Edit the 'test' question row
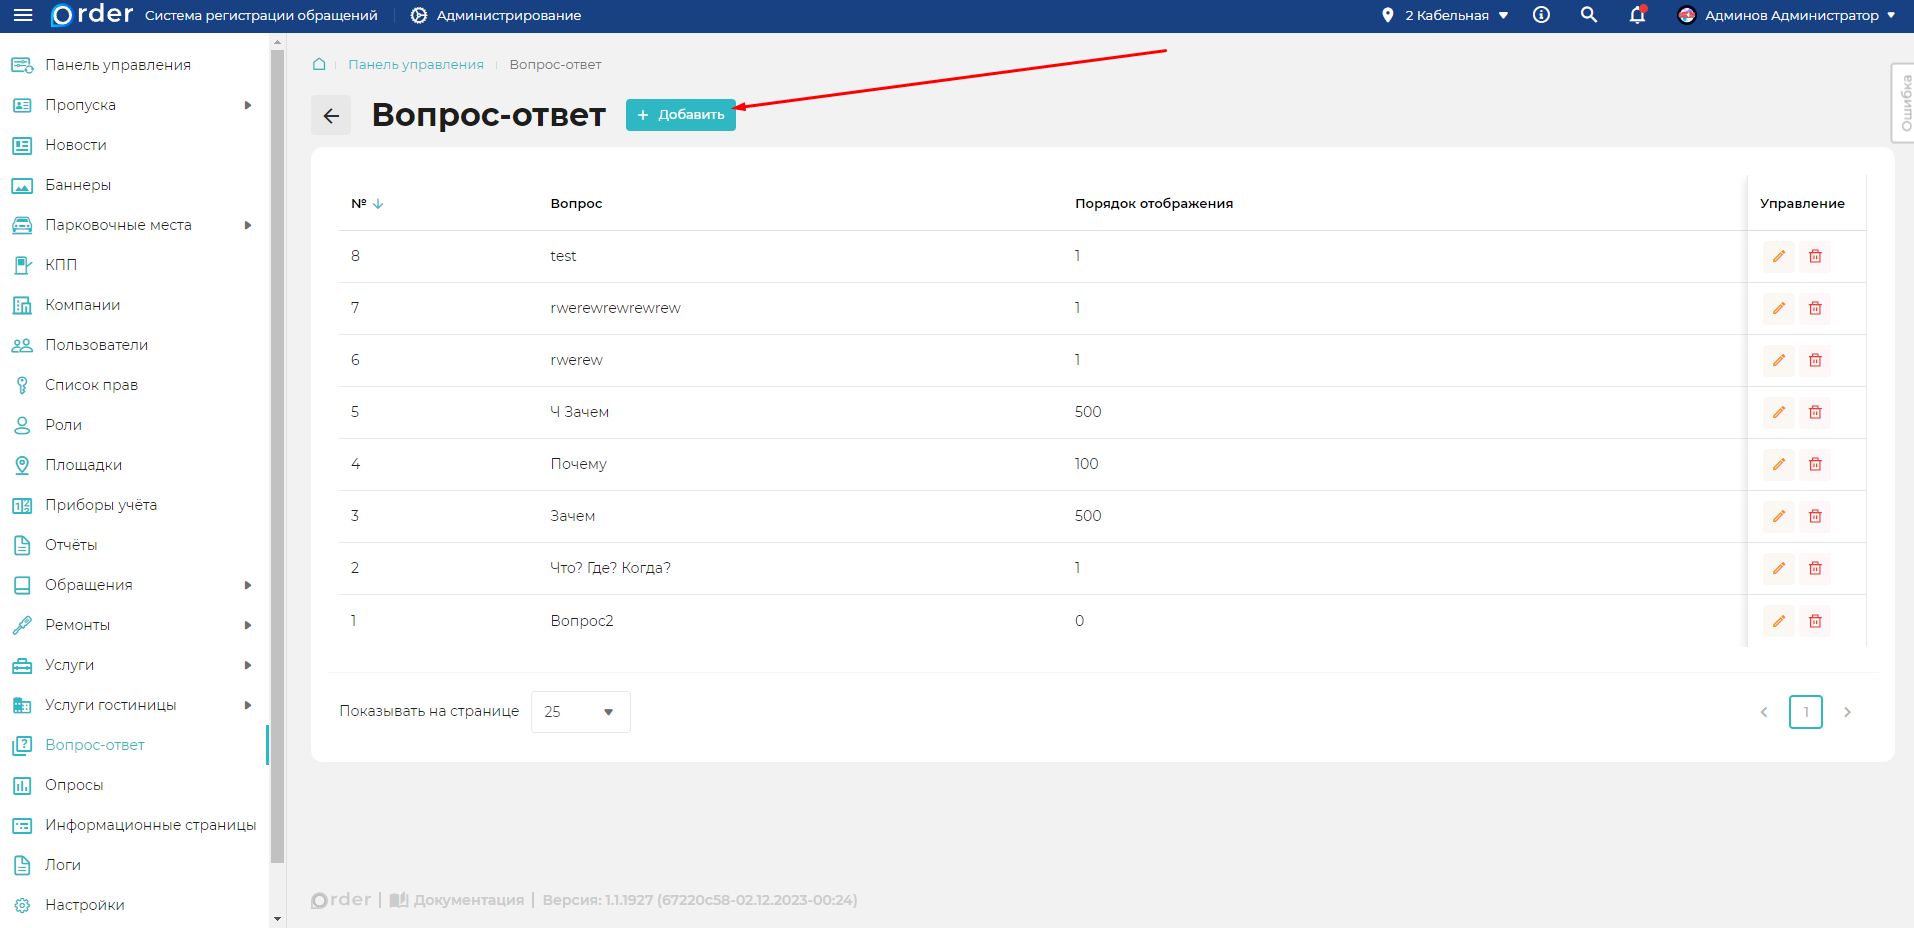 pyautogui.click(x=1778, y=257)
